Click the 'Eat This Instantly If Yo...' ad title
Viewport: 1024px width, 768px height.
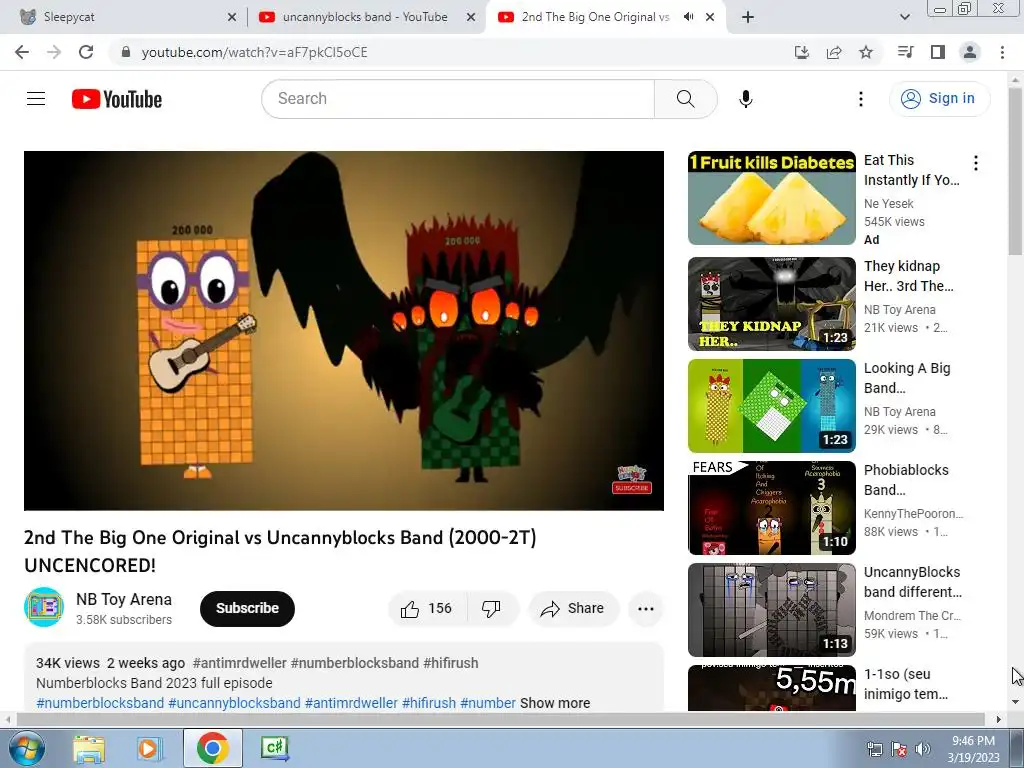point(912,170)
